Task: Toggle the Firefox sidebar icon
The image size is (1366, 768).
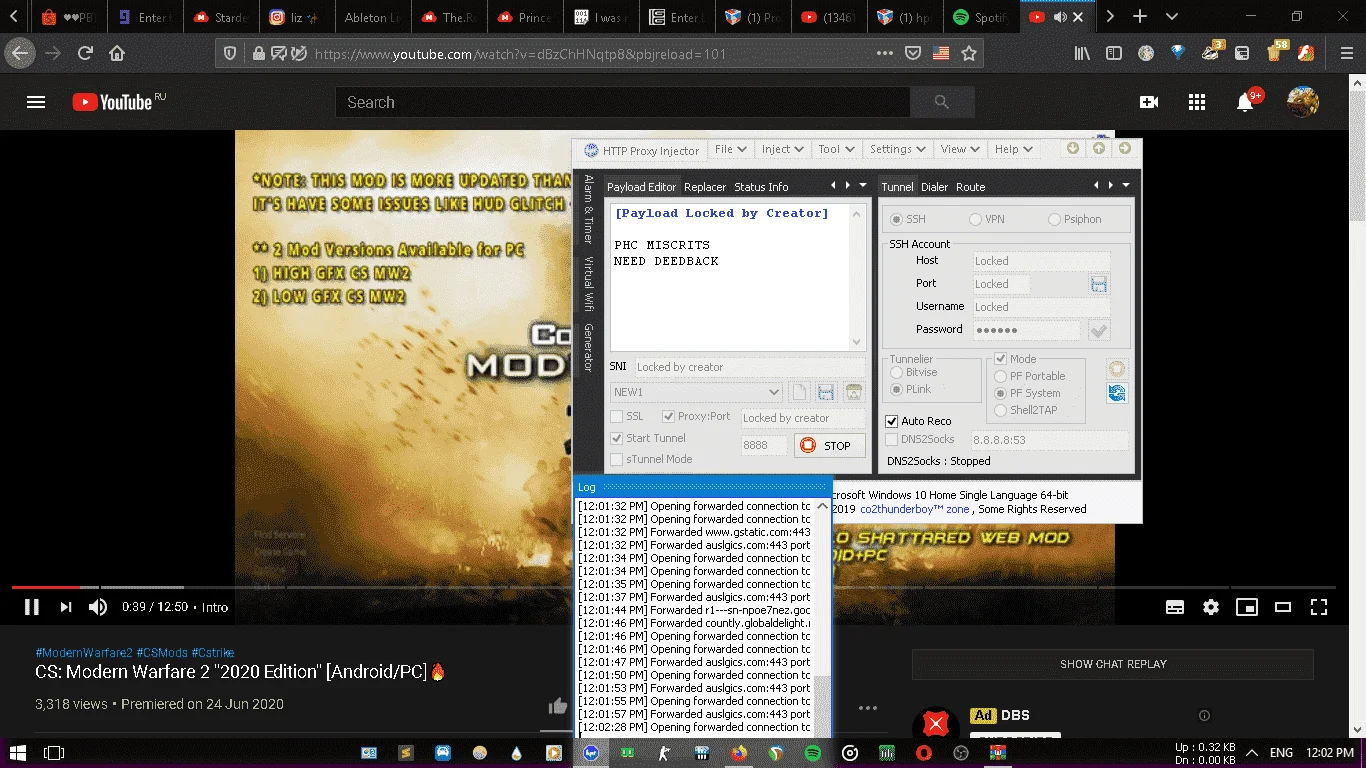Action: pos(1114,54)
